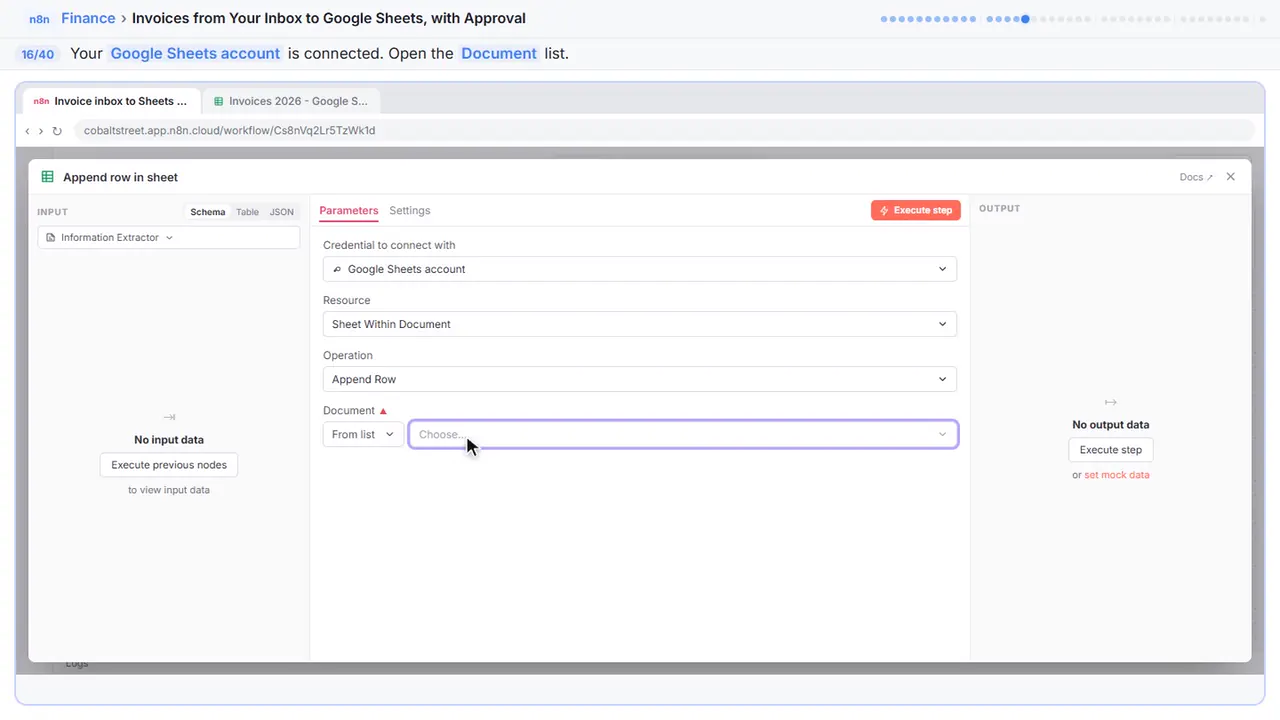Select the Table input view
Image resolution: width=1280 pixels, height=720 pixels.
coord(247,212)
